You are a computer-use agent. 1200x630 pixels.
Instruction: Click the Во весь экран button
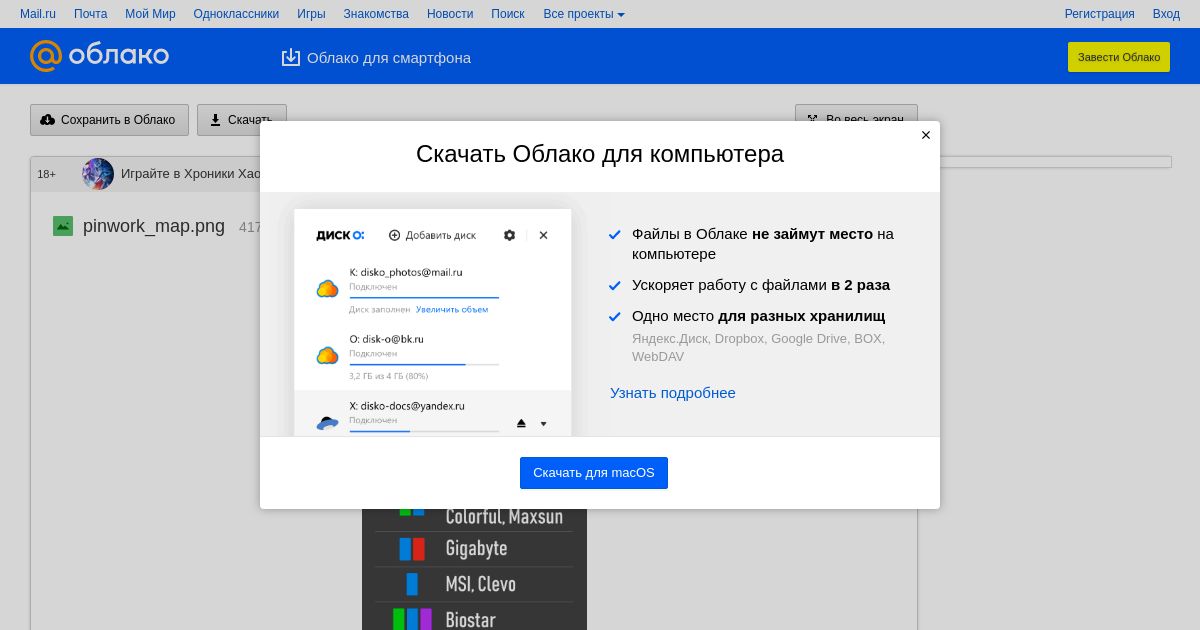(x=856, y=120)
